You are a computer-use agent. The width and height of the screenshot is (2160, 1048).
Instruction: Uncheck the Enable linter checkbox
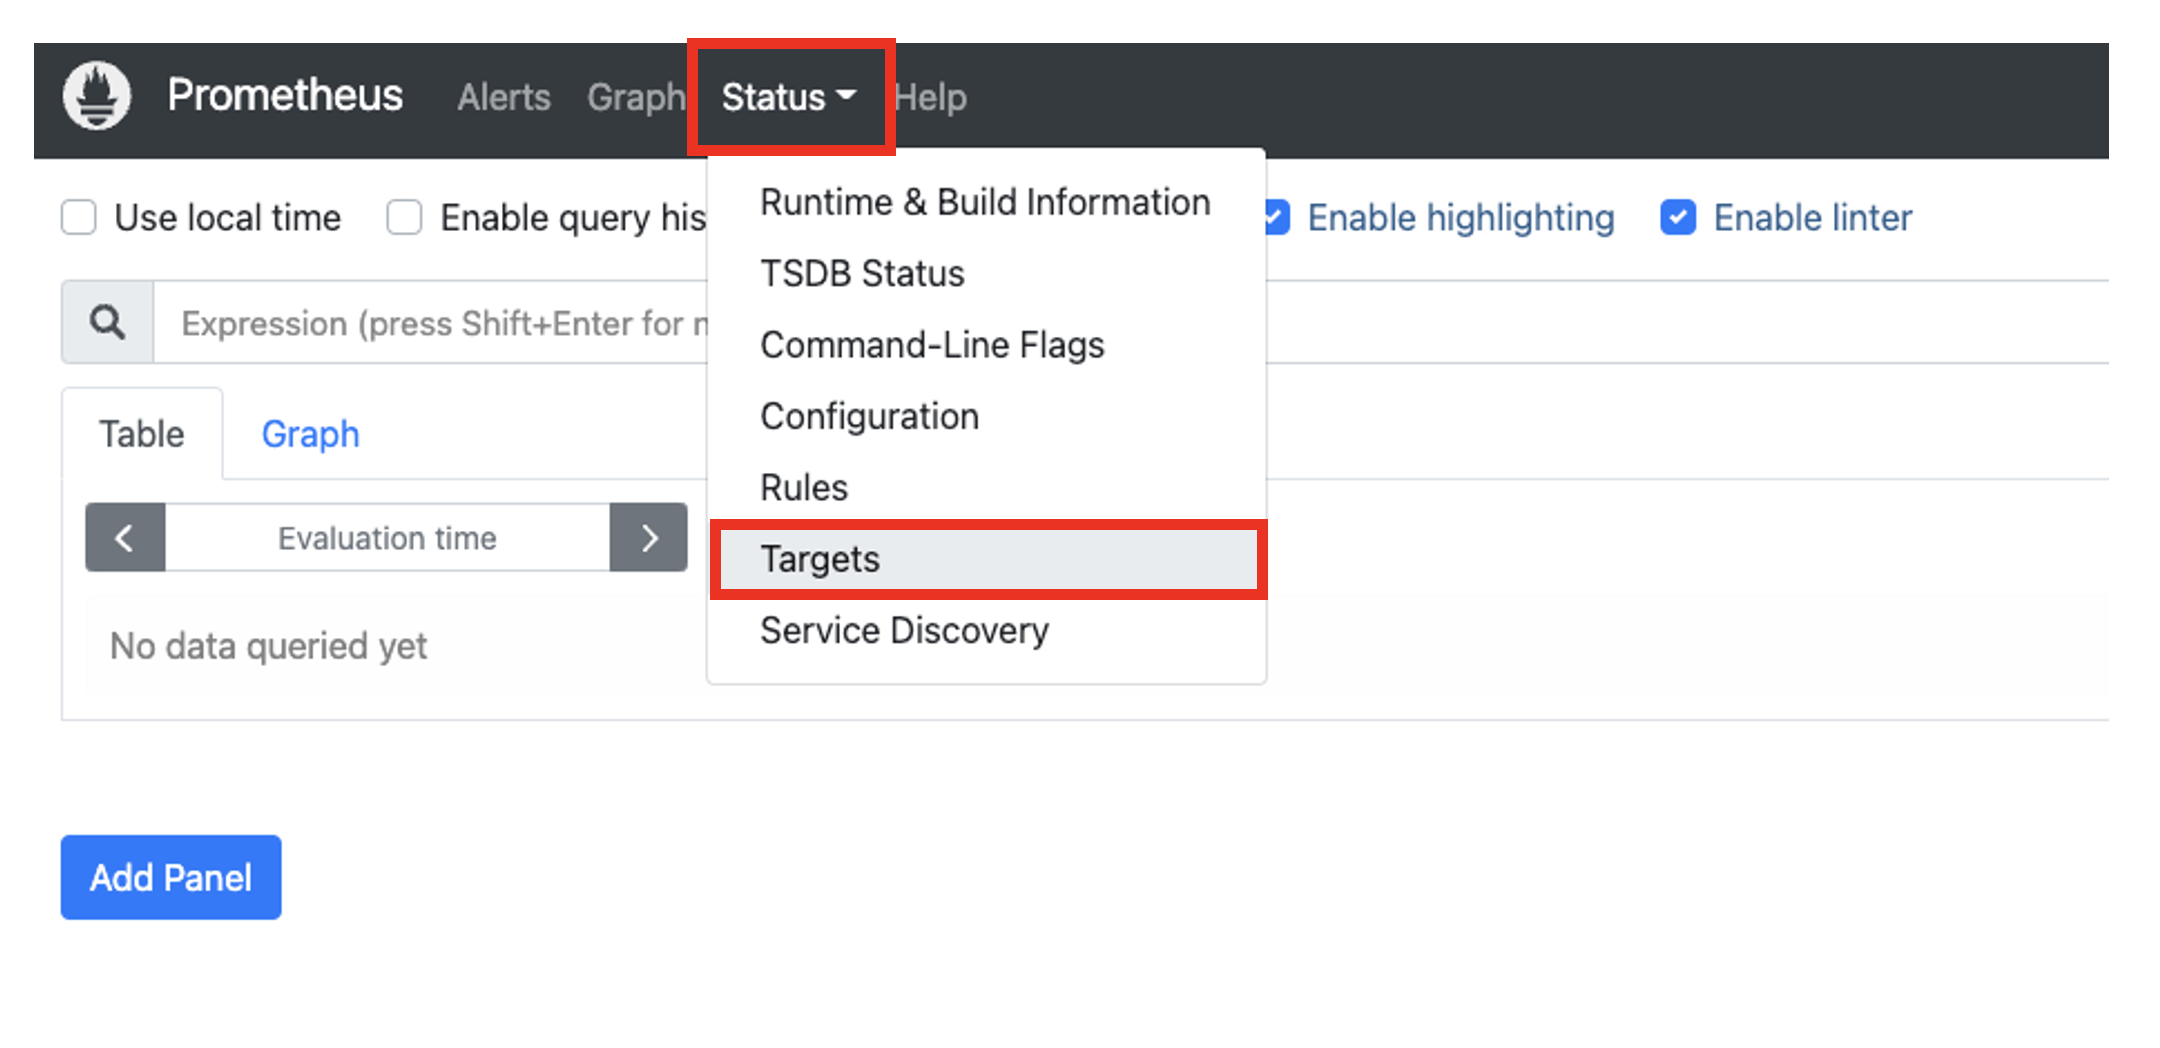[1678, 218]
